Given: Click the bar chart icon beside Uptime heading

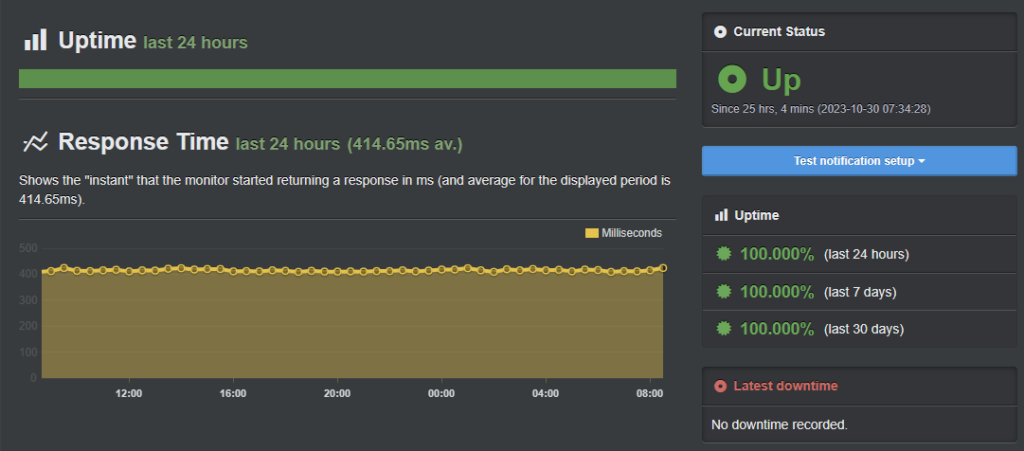Looking at the screenshot, I should (x=36, y=40).
